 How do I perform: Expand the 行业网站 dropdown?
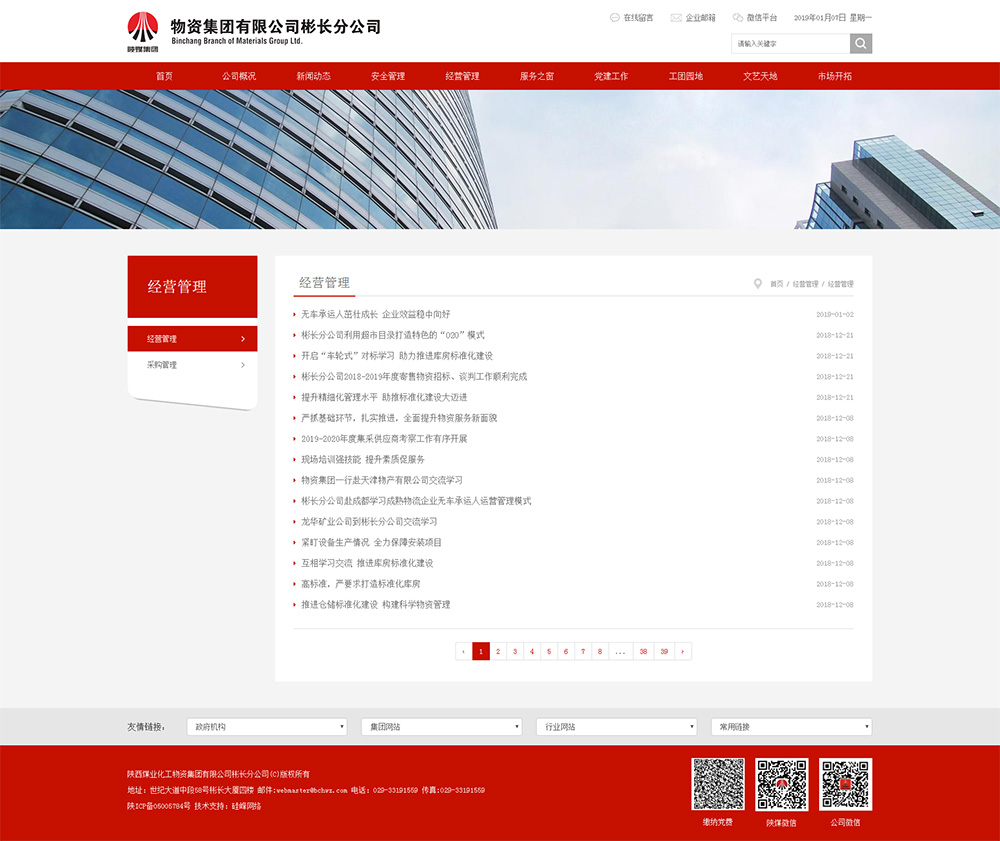(x=616, y=727)
